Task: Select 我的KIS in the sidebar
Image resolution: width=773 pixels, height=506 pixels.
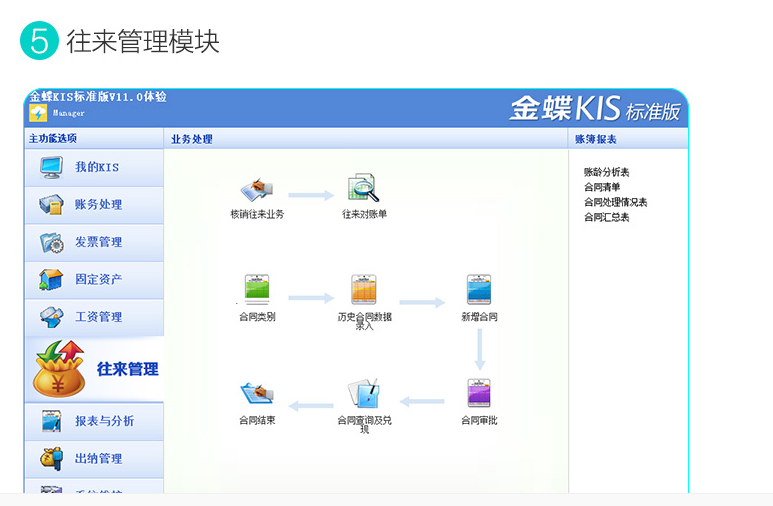Action: (95, 167)
